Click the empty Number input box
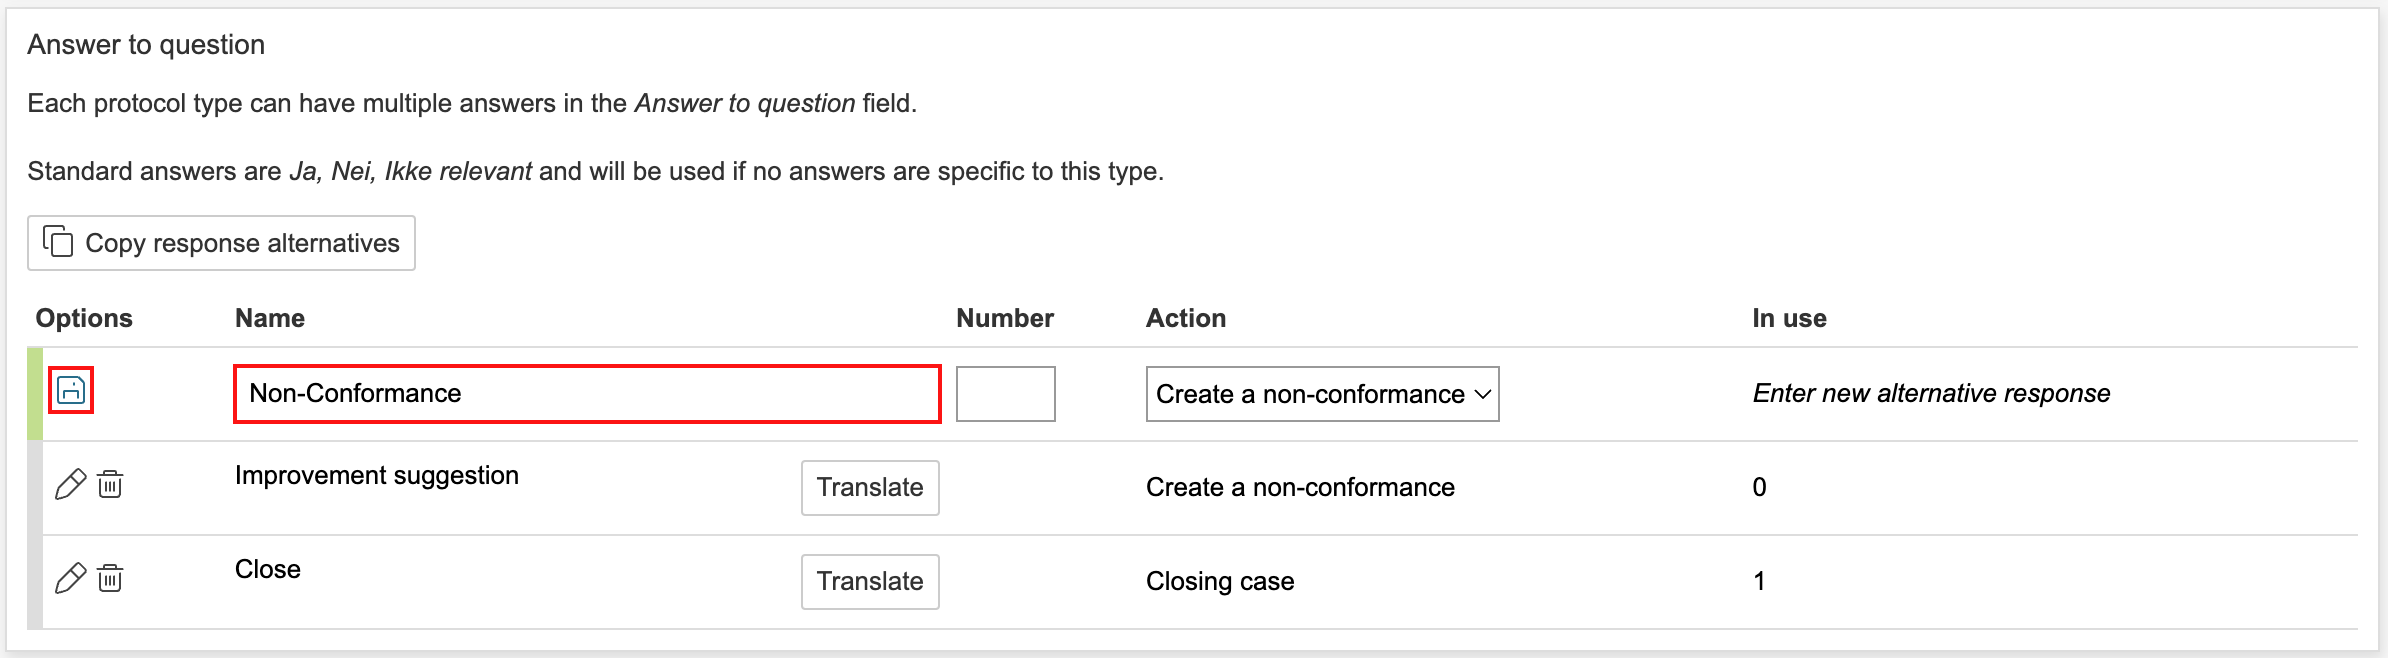 pos(1005,394)
